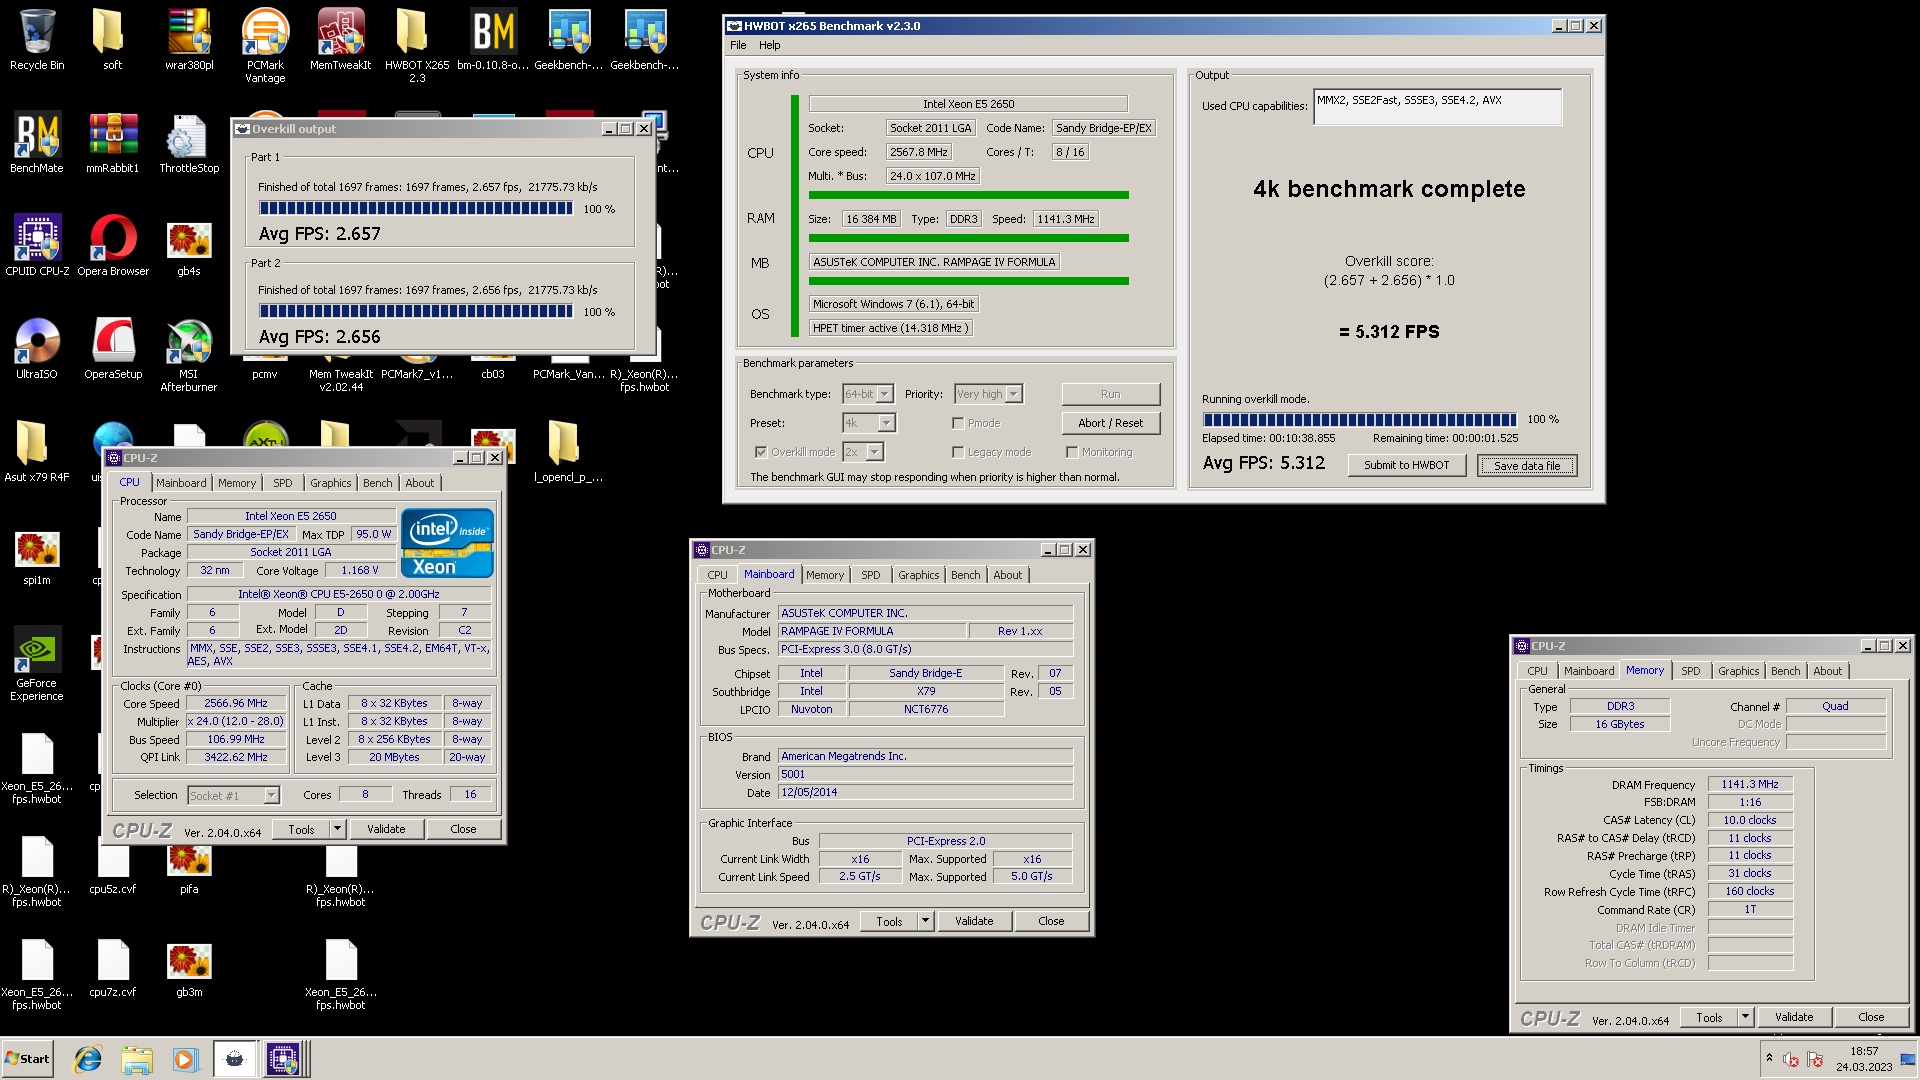
Task: Click Validate in CPU-Z Memory window
Action: click(1794, 1017)
